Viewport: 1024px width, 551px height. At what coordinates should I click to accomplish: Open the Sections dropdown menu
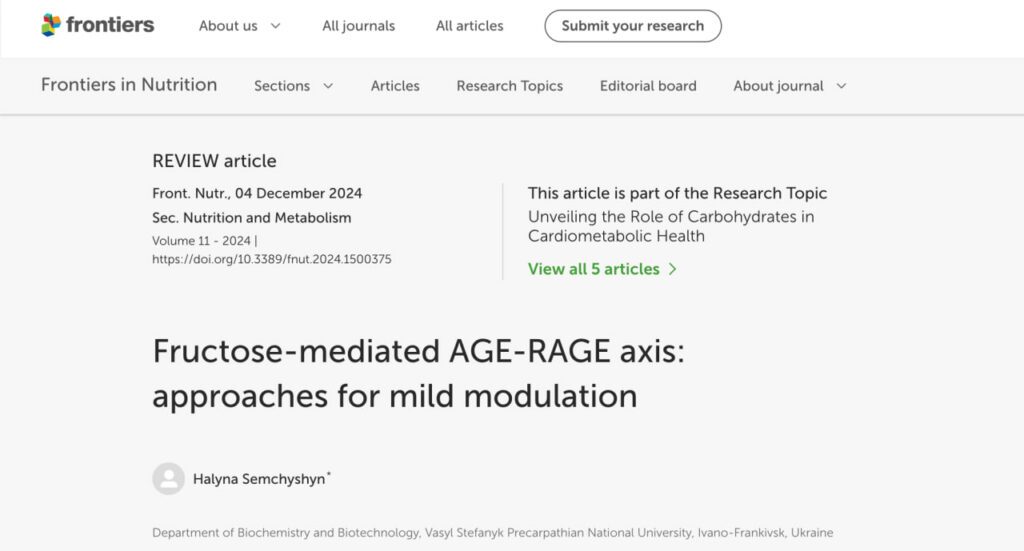point(293,86)
